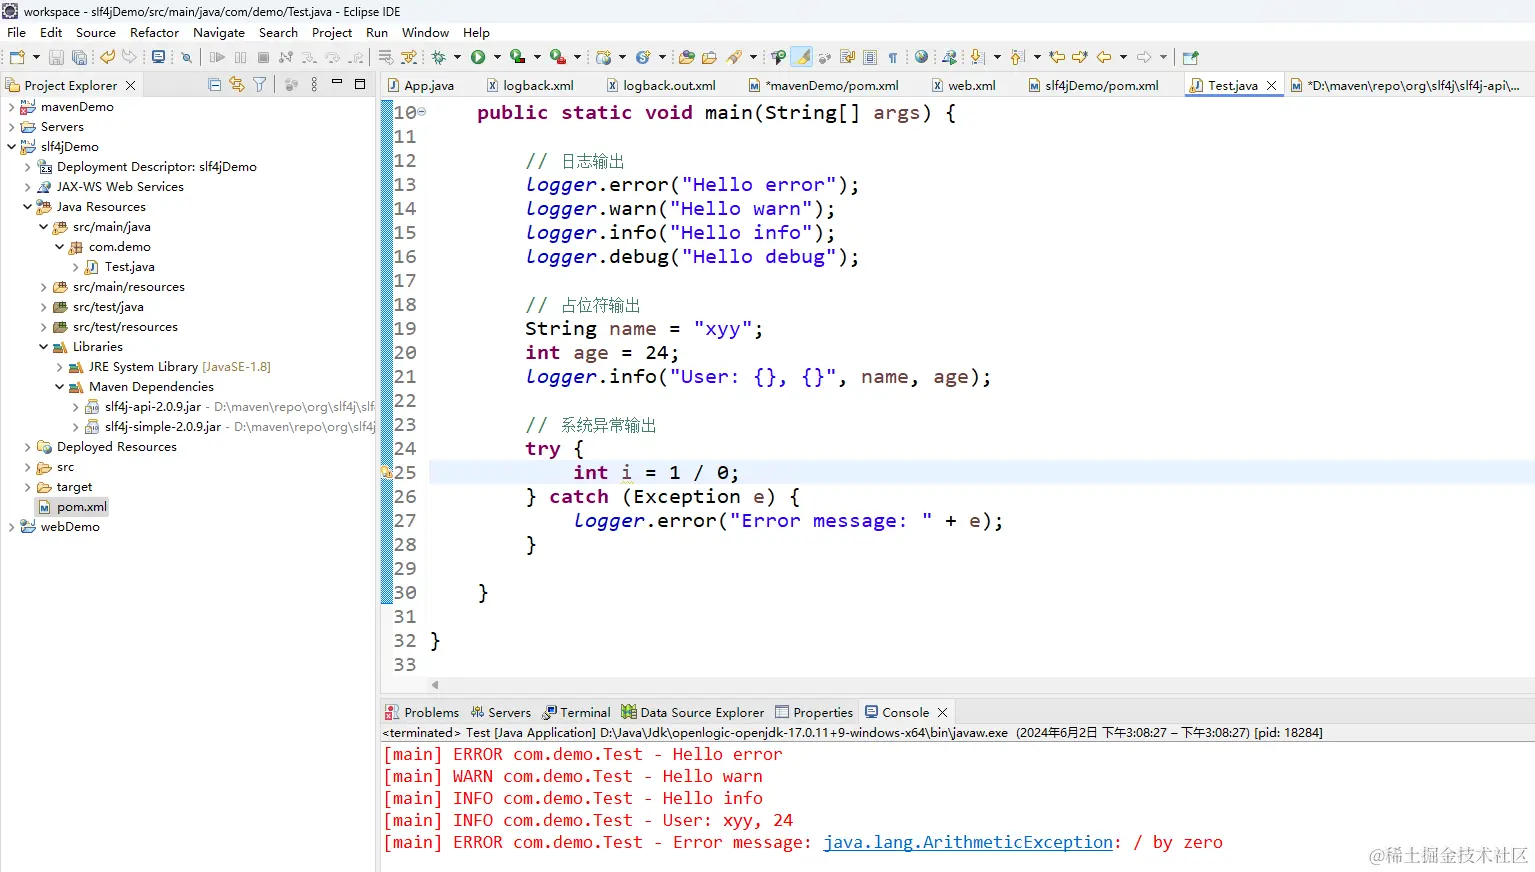Switch to the logback.xml editor tab
This screenshot has height=872, width=1535.
pos(530,86)
